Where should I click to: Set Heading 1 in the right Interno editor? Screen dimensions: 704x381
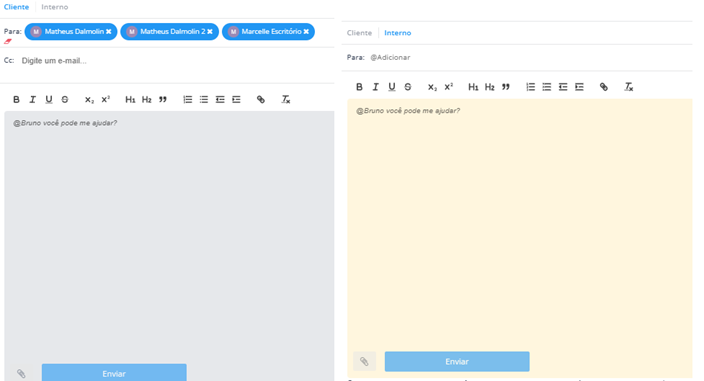point(473,87)
